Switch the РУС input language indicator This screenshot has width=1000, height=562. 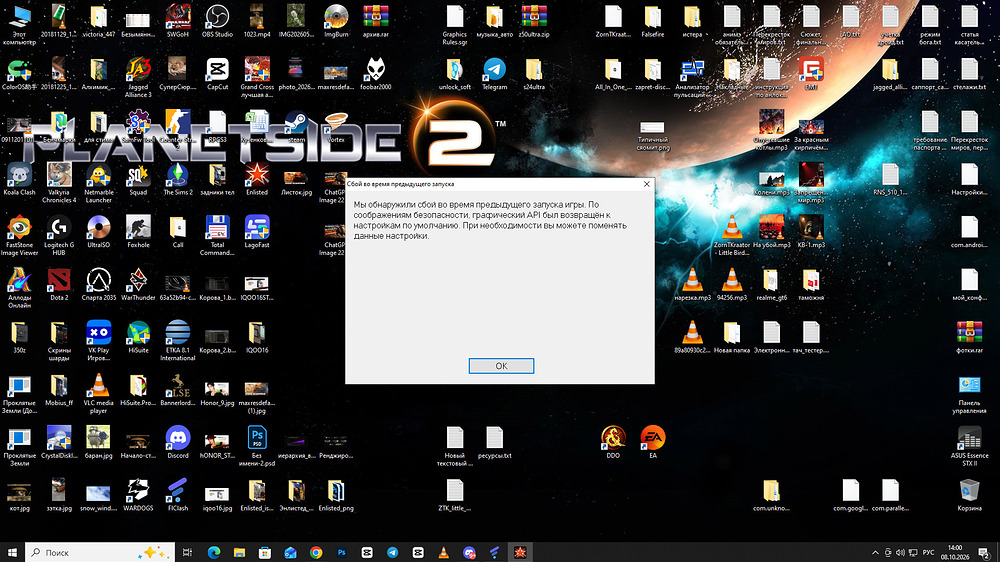928,552
